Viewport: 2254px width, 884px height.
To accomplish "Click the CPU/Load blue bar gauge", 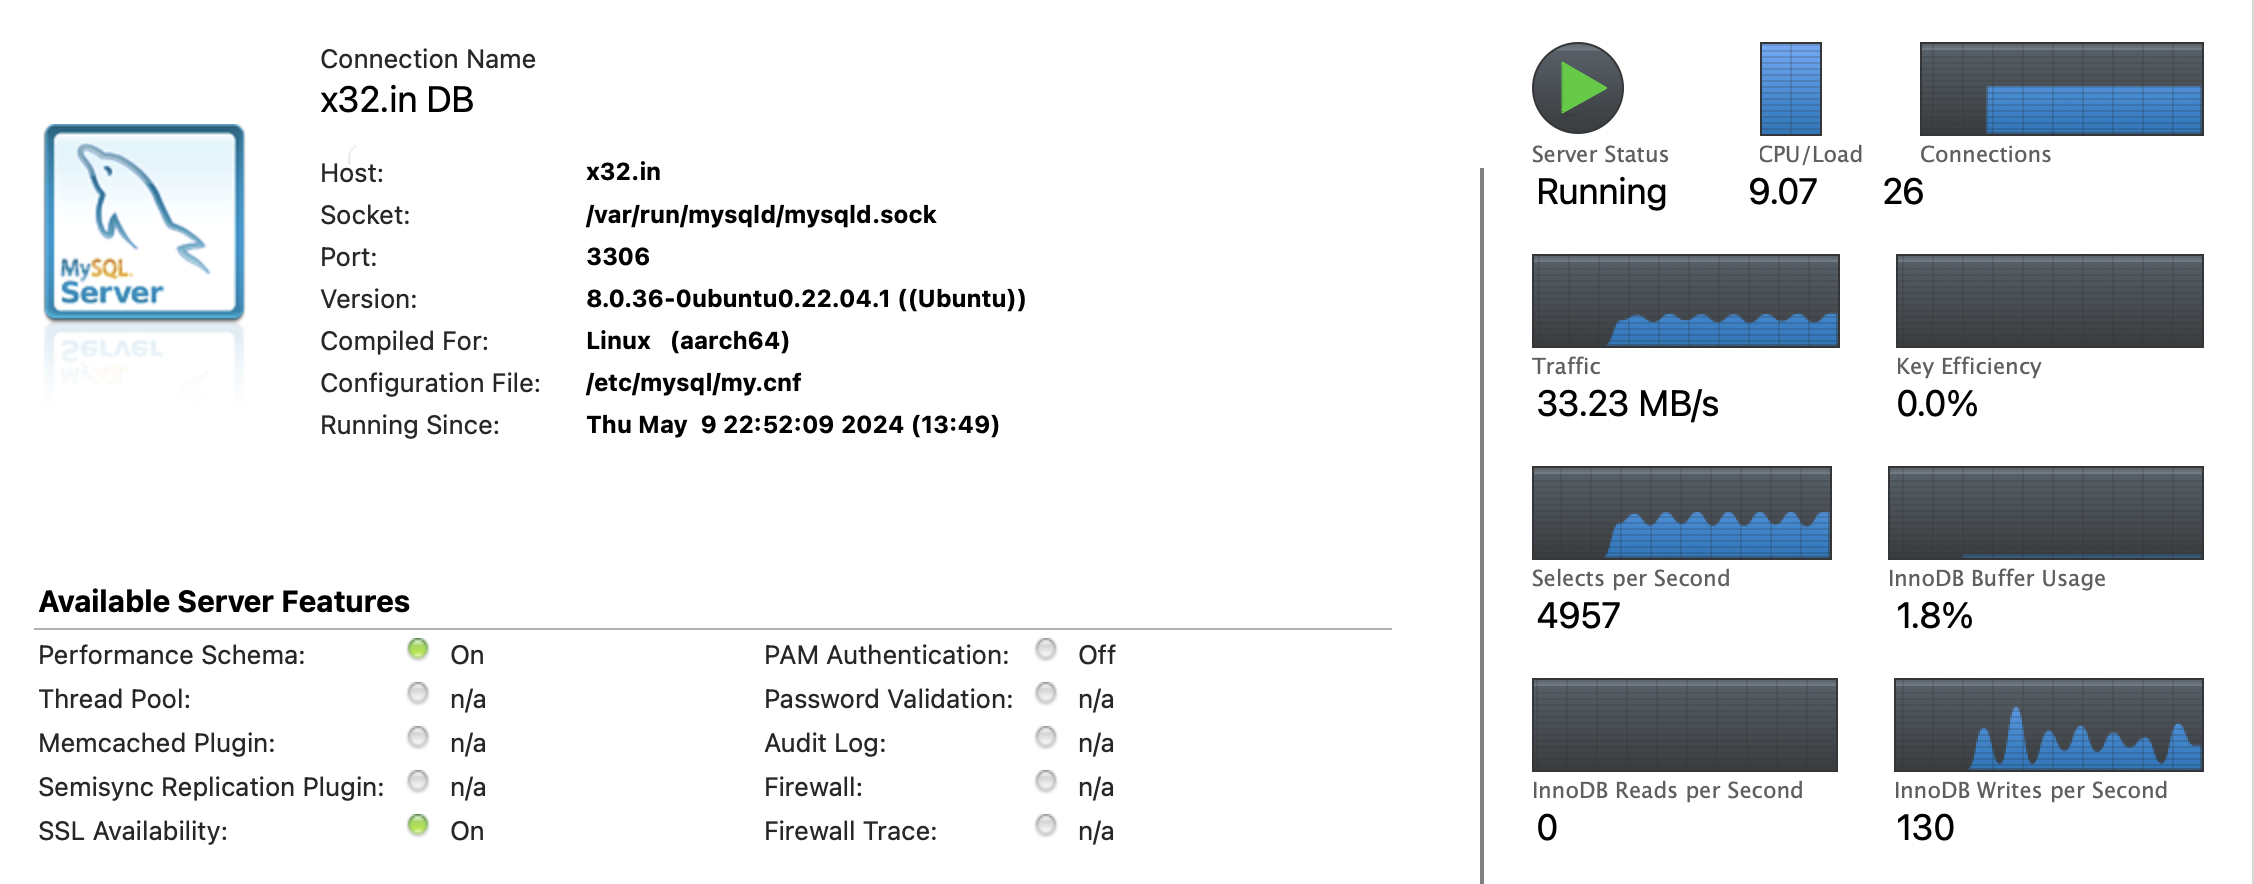I will pos(1790,88).
